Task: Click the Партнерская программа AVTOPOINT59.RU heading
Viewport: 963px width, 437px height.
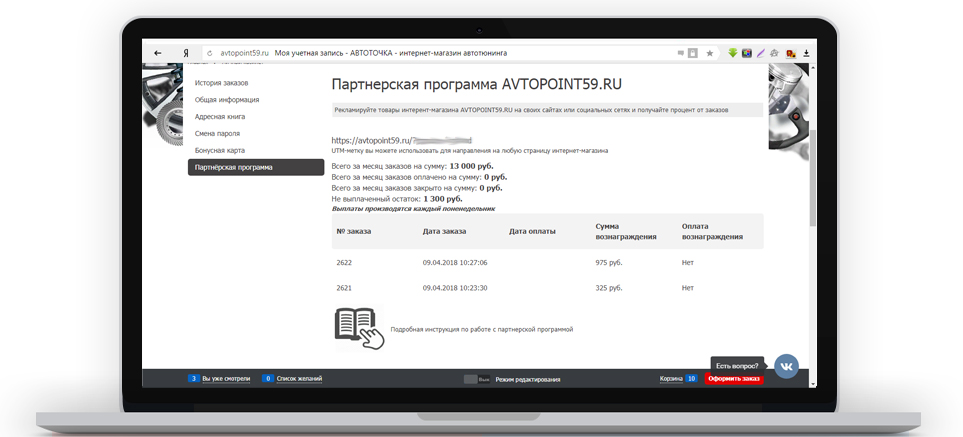Action: [x=477, y=84]
